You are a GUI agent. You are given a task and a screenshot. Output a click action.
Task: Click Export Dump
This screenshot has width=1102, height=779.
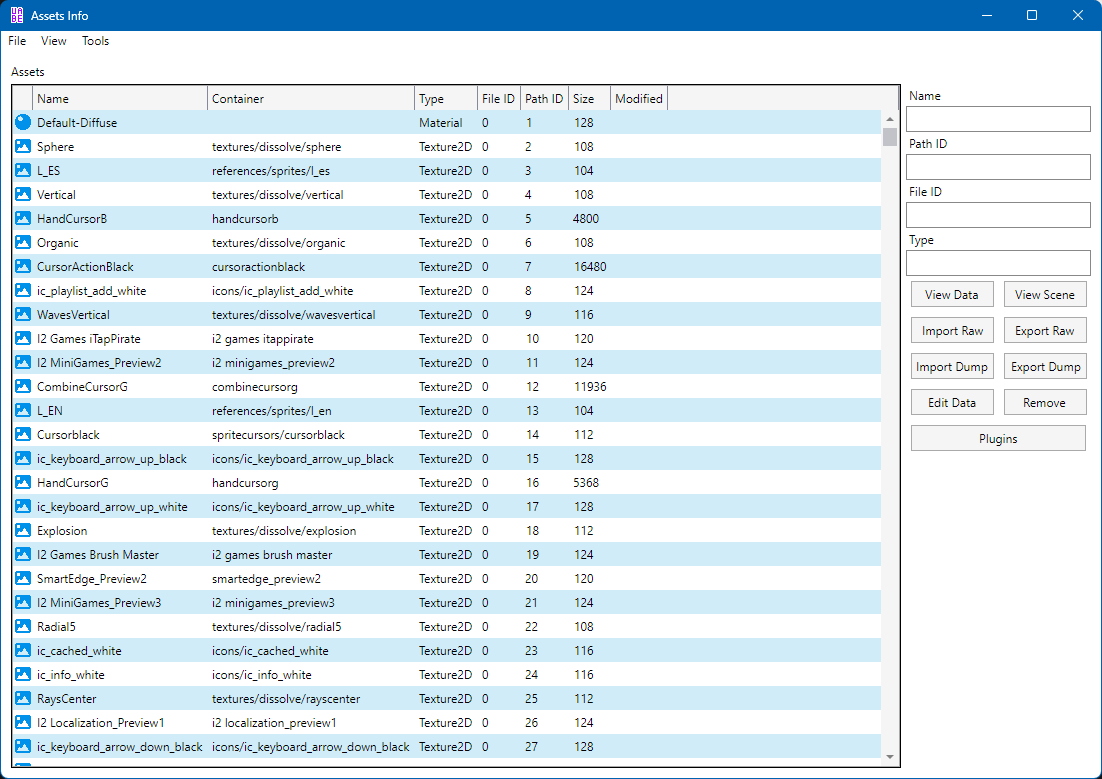click(x=1045, y=366)
